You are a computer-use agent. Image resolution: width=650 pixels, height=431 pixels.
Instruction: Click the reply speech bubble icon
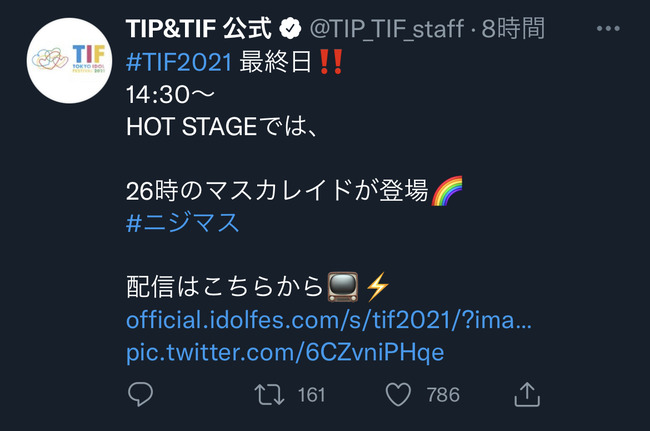point(141,394)
